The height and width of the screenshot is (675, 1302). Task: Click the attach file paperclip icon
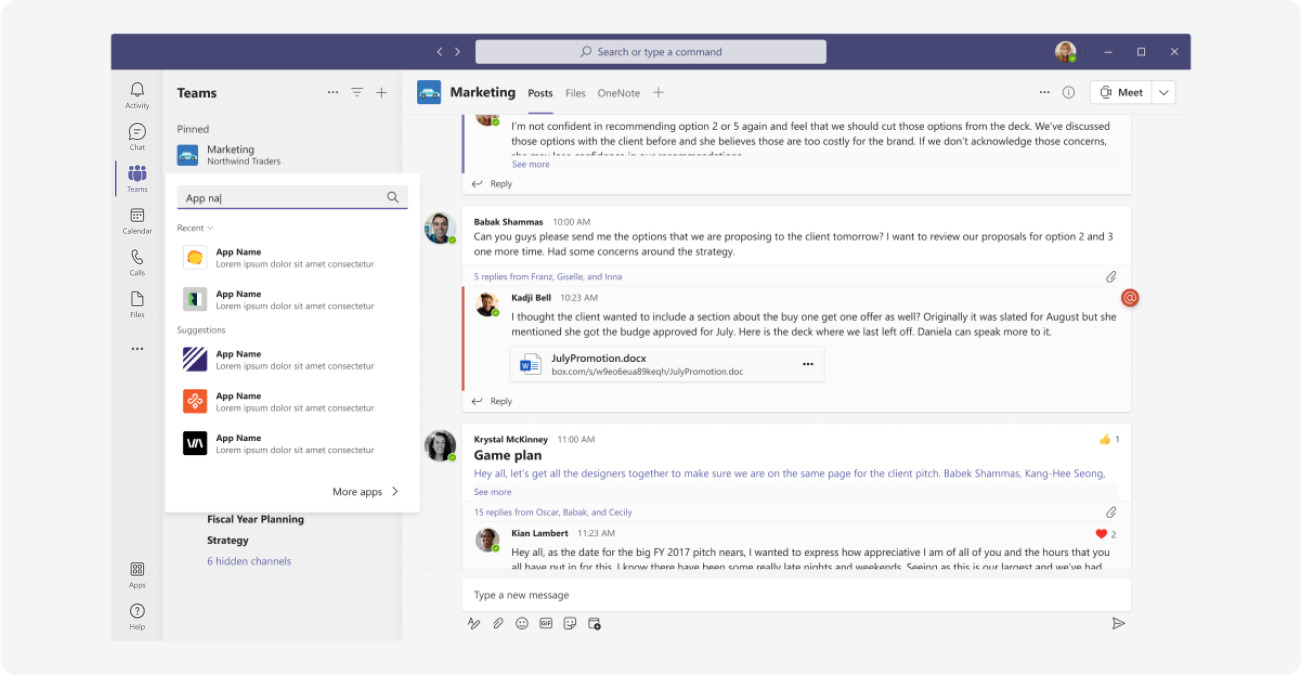pyautogui.click(x=498, y=623)
